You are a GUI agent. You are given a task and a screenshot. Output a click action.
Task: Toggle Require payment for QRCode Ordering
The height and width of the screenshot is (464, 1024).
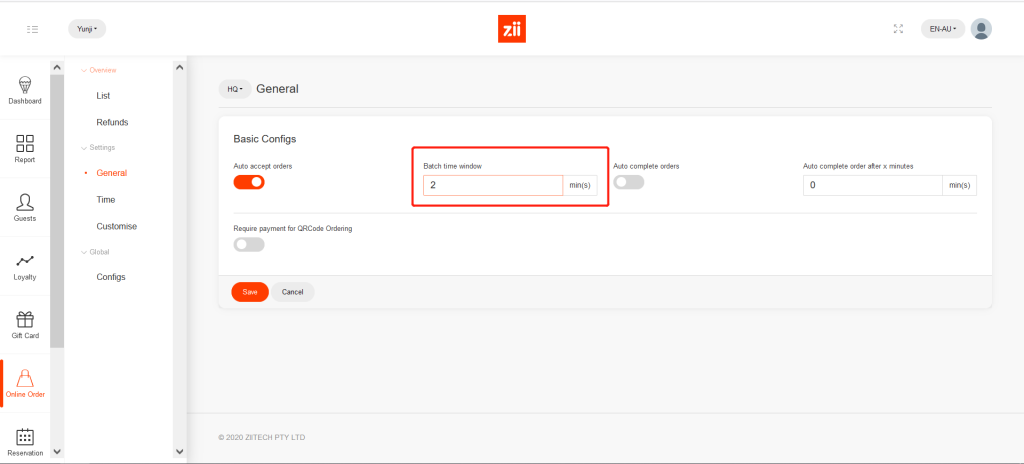tap(249, 244)
